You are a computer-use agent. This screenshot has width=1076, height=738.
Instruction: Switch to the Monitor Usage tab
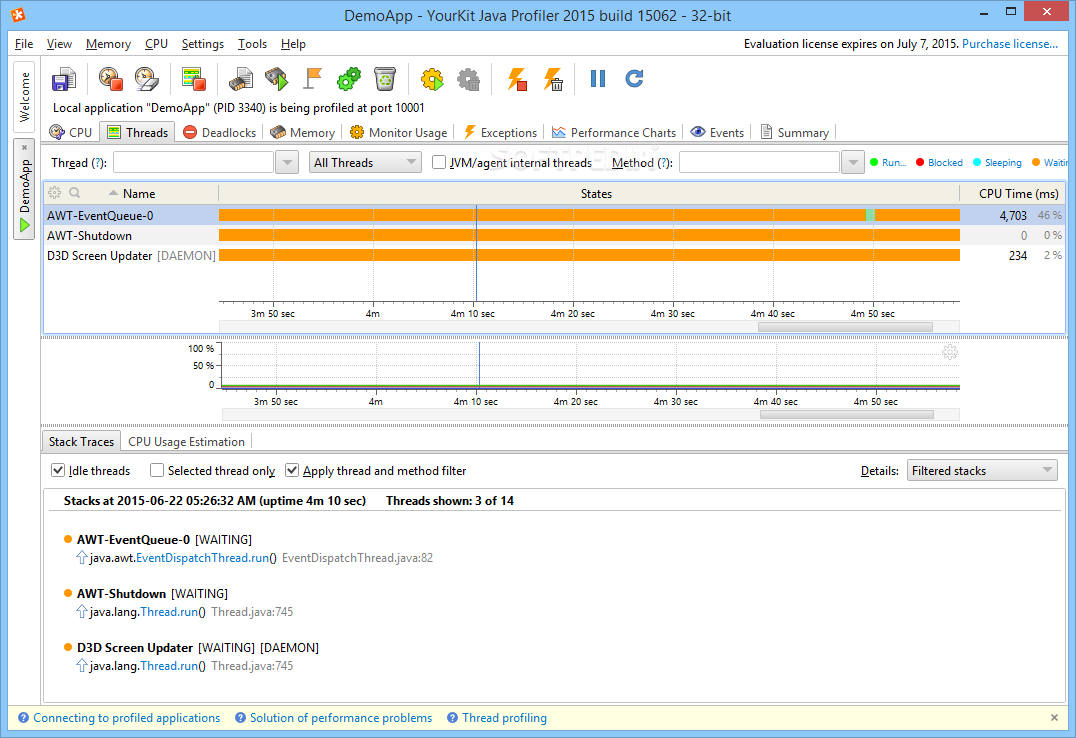coord(399,132)
